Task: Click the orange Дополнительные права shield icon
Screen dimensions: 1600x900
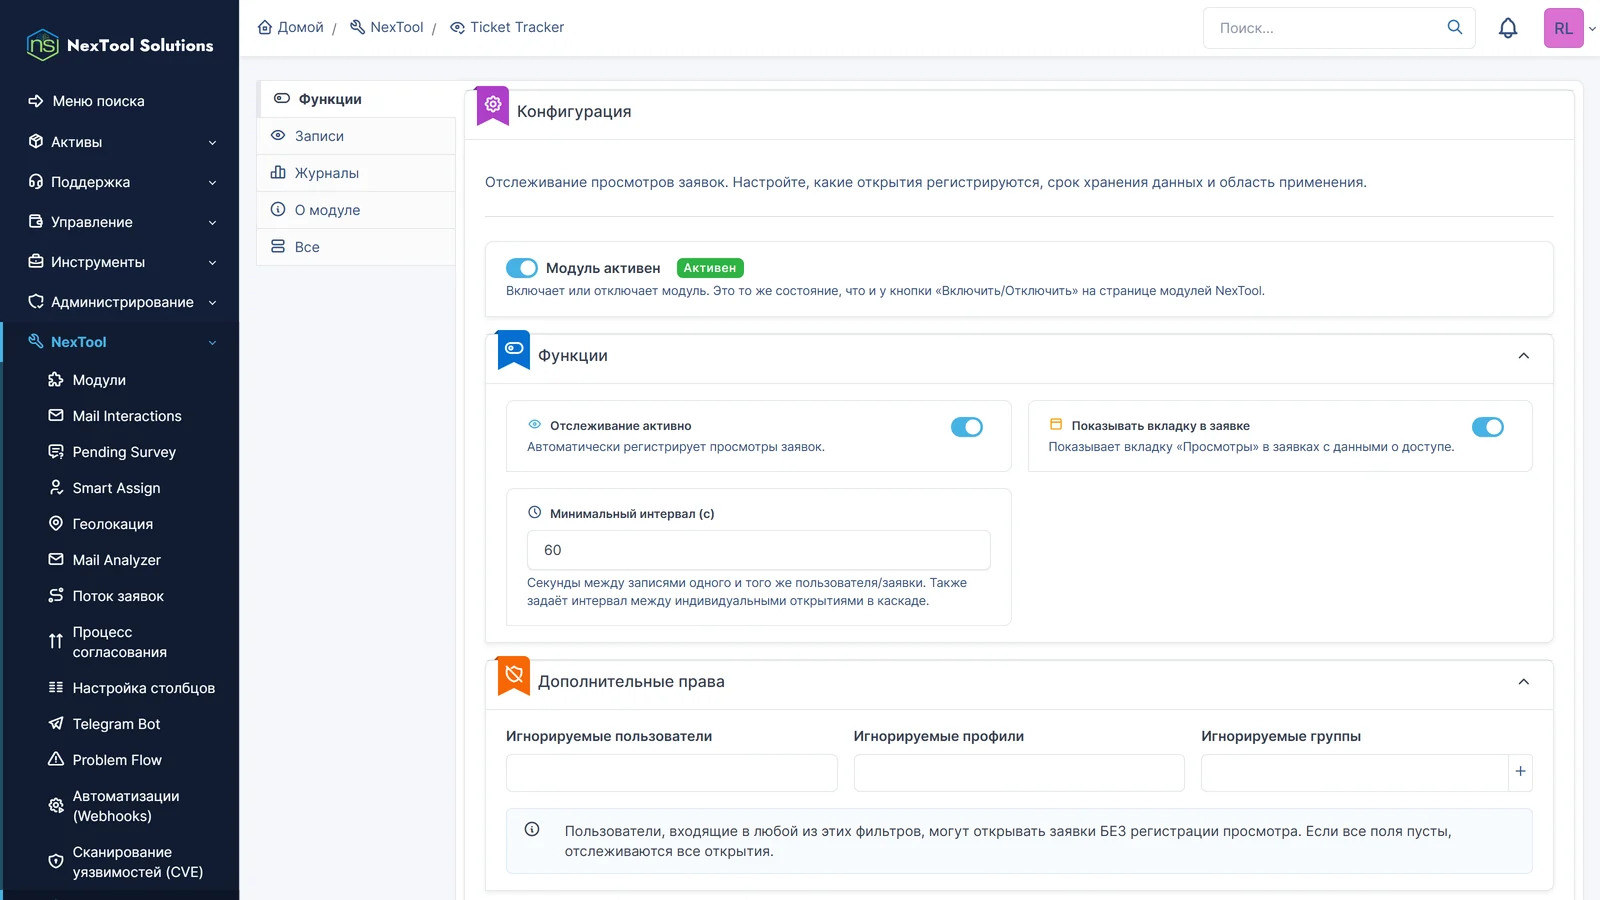Action: point(514,675)
